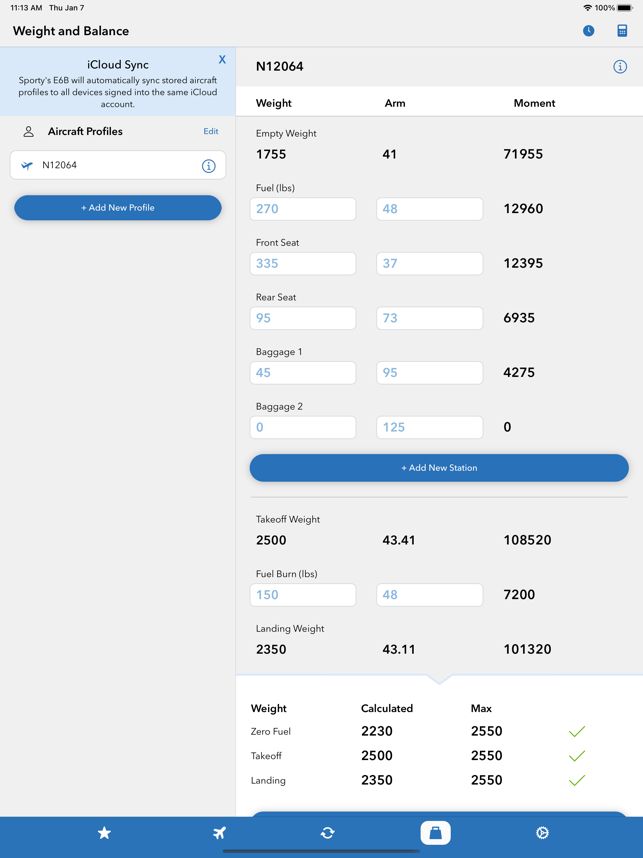Open the airplane tab in bottom bar
Image resolution: width=643 pixels, height=858 pixels.
219,833
